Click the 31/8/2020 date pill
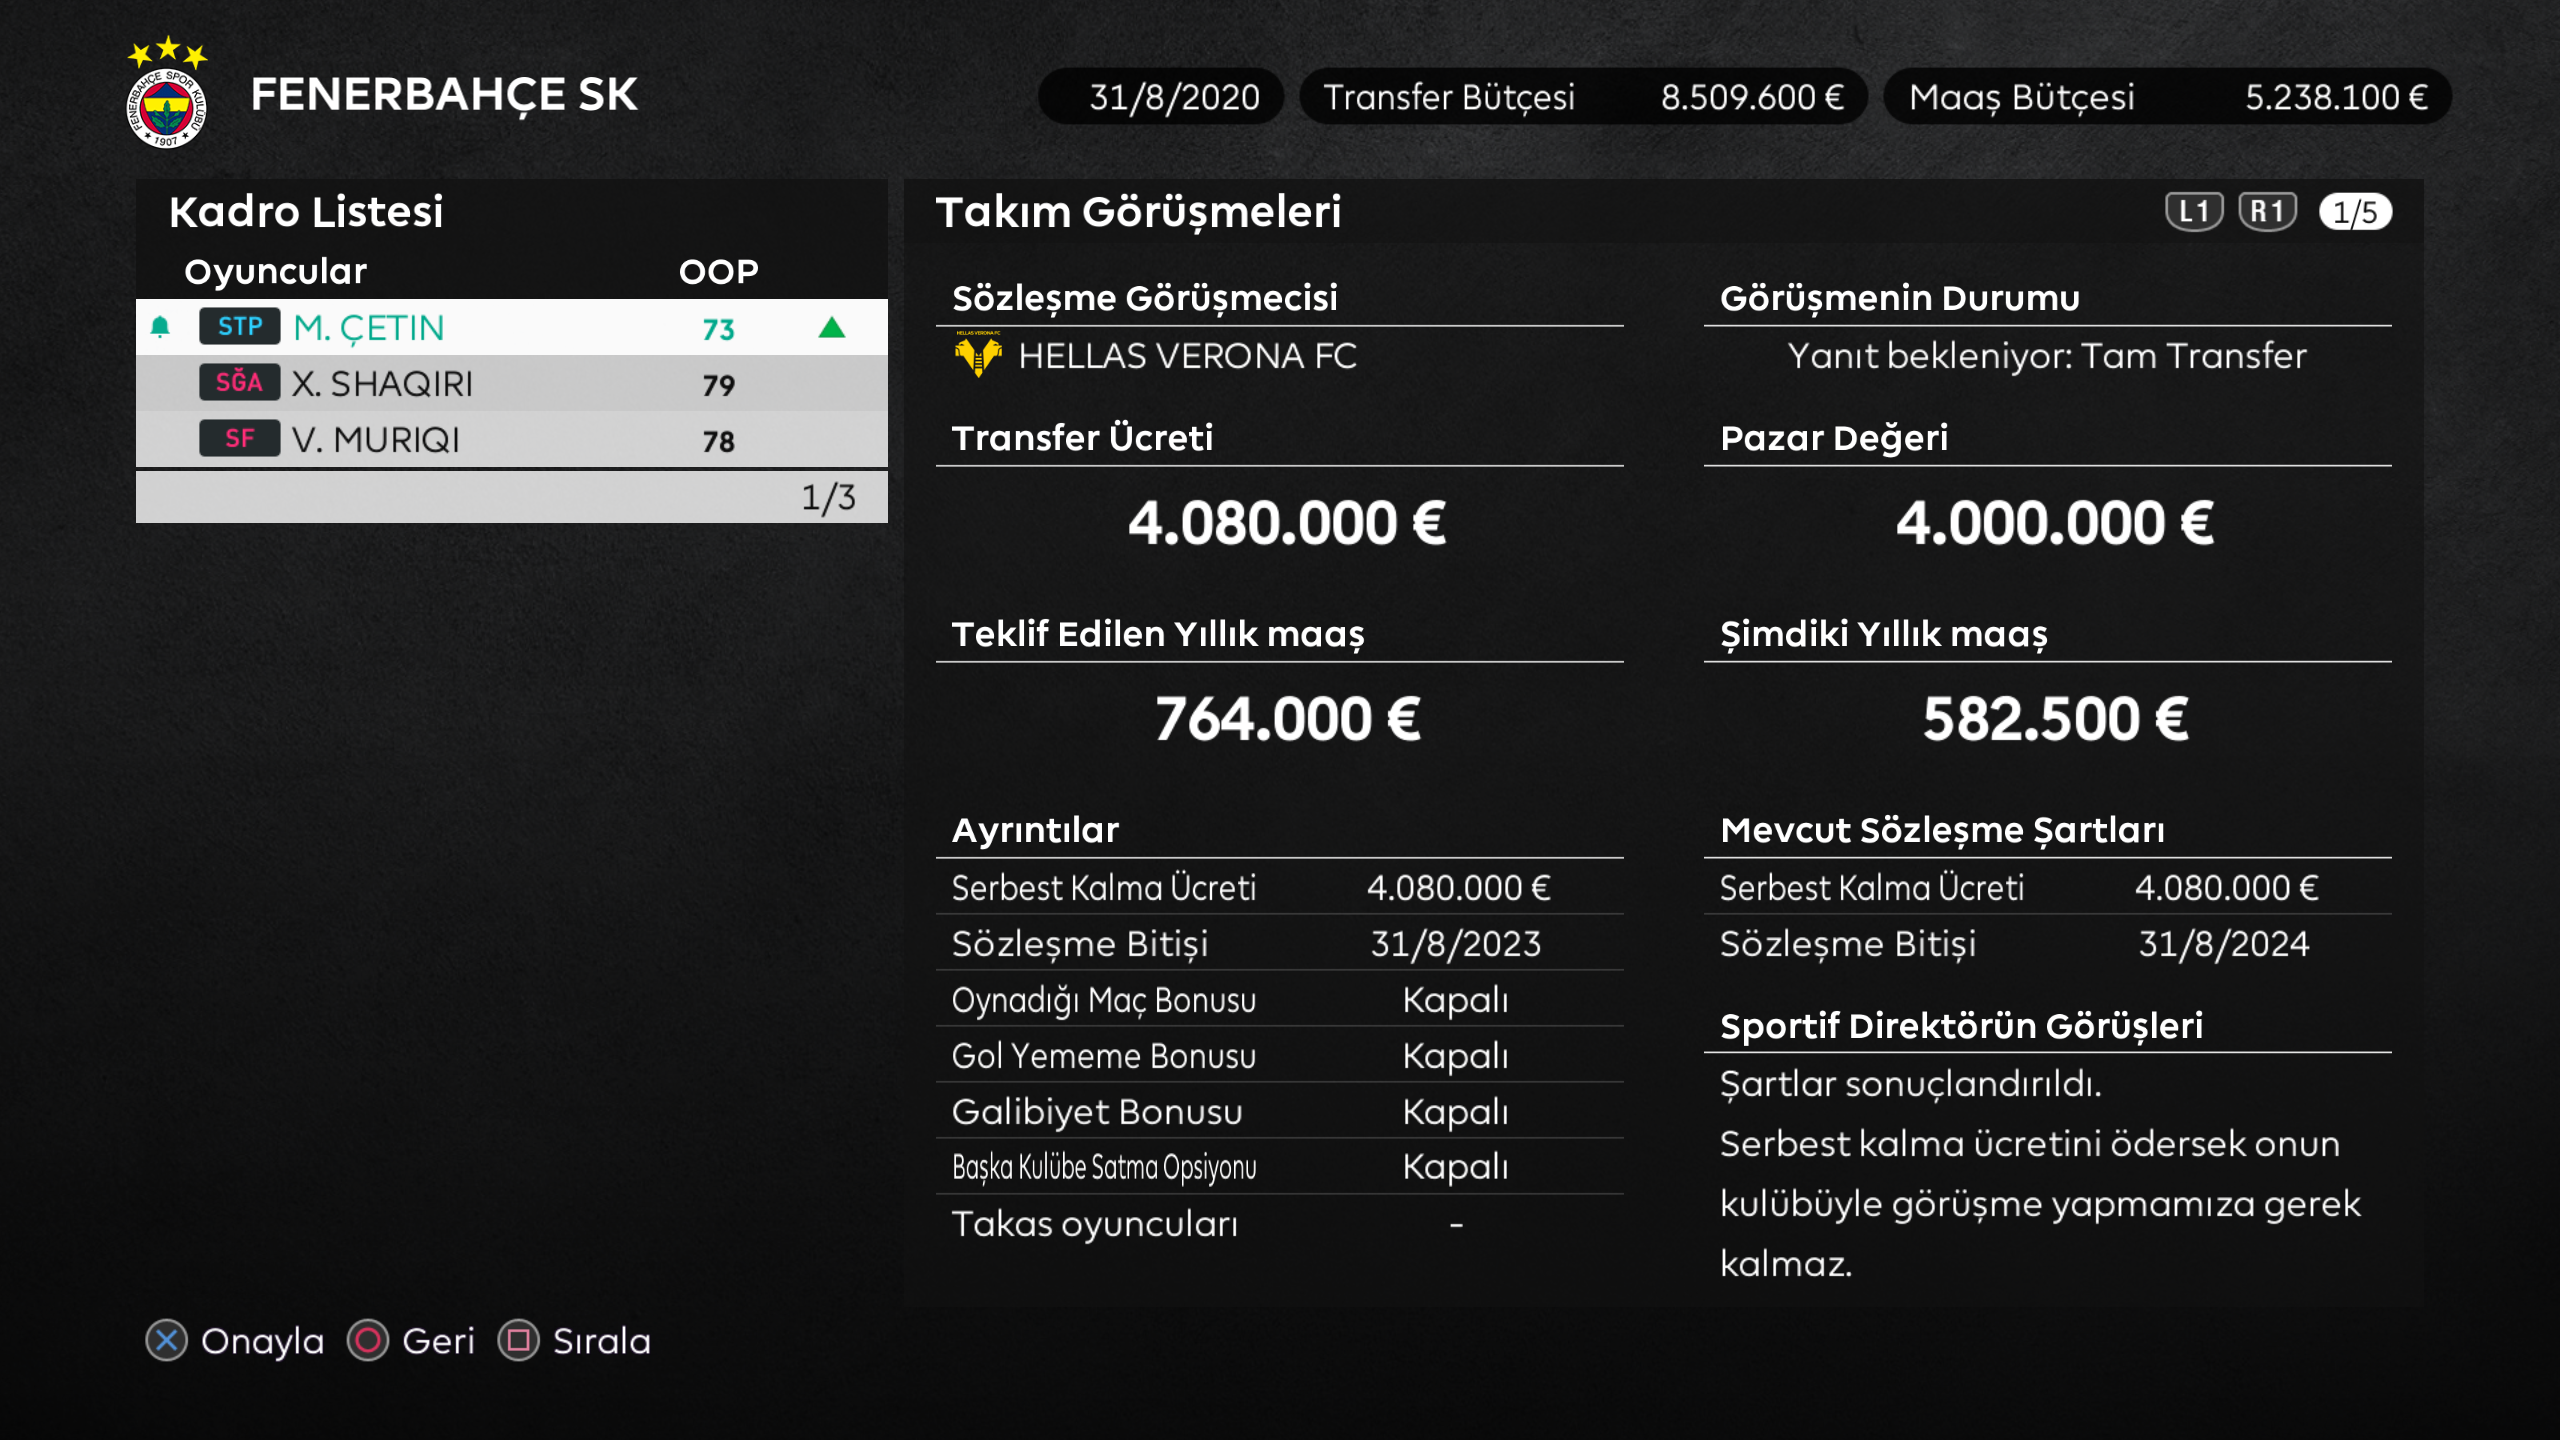2560x1440 pixels. click(1161, 97)
